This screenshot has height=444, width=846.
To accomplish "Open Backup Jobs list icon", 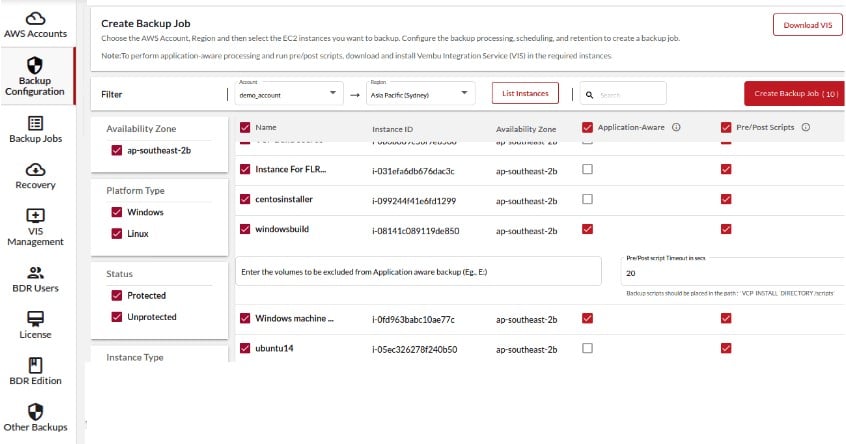I will [35, 123].
